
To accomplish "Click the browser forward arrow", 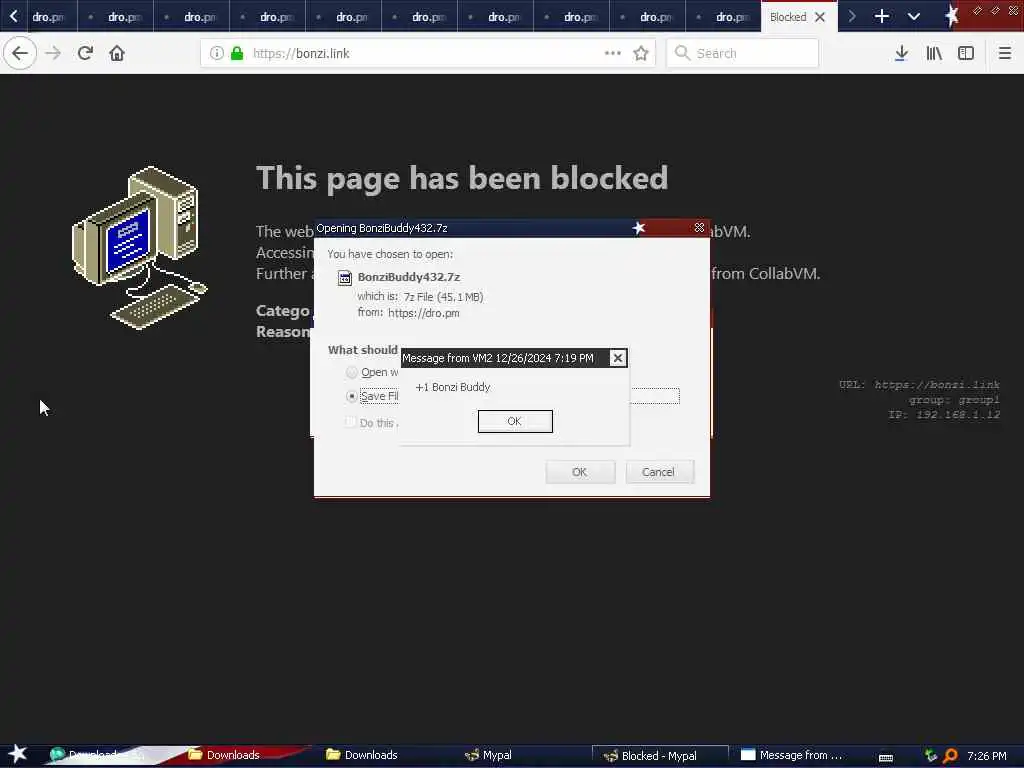I will point(53,53).
